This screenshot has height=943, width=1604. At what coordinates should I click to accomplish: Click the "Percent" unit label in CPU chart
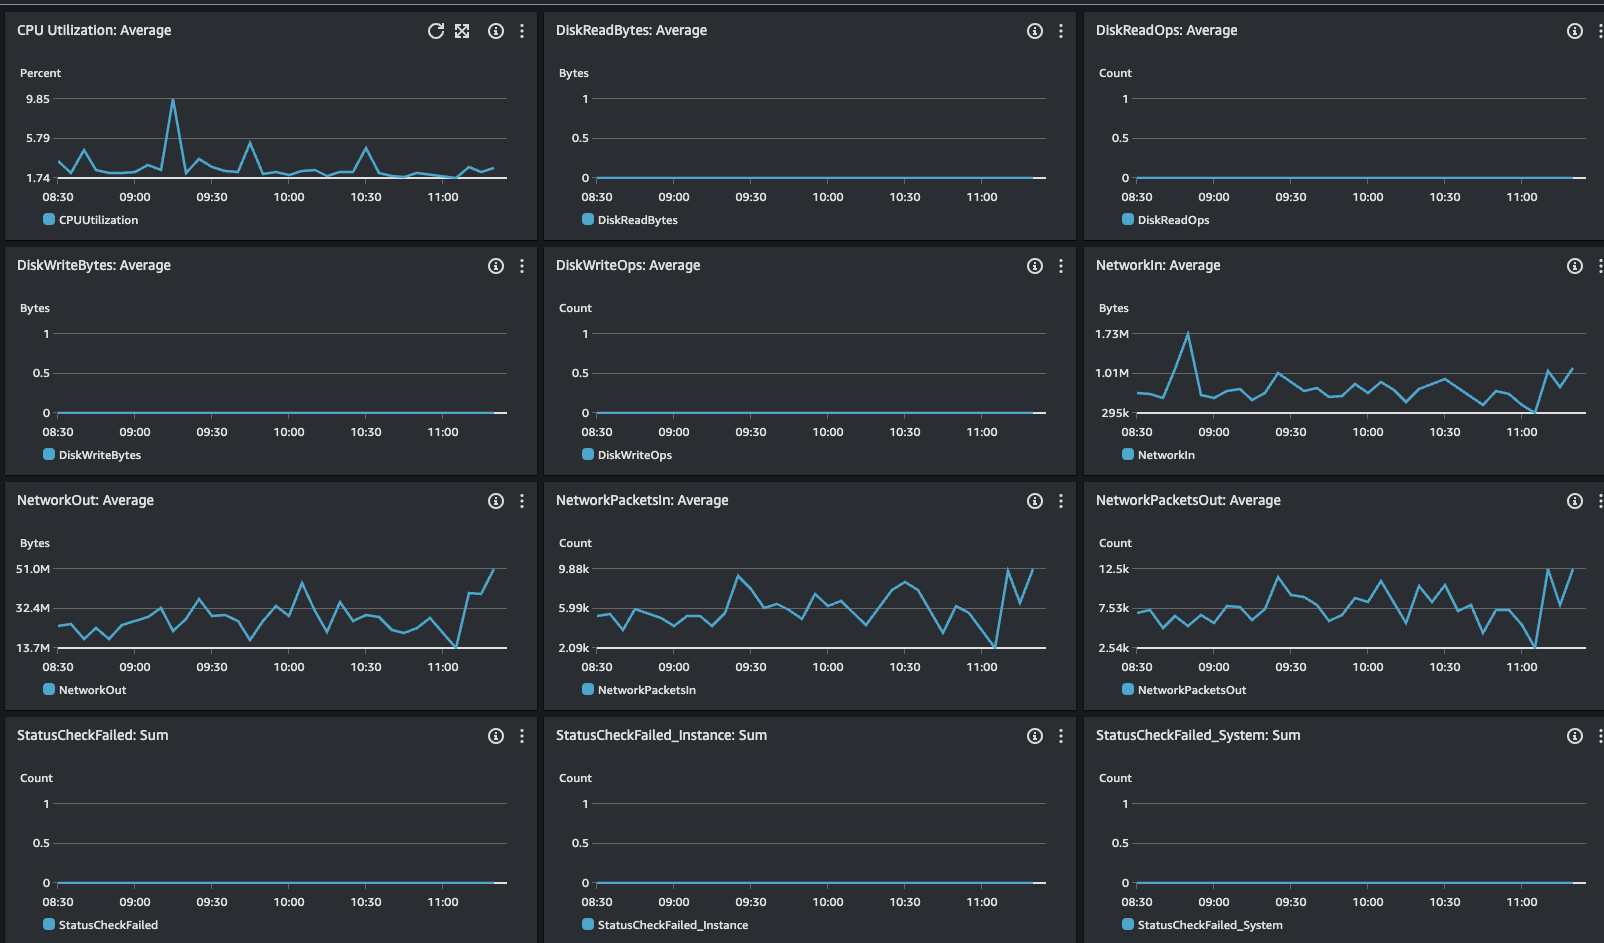pyautogui.click(x=41, y=73)
